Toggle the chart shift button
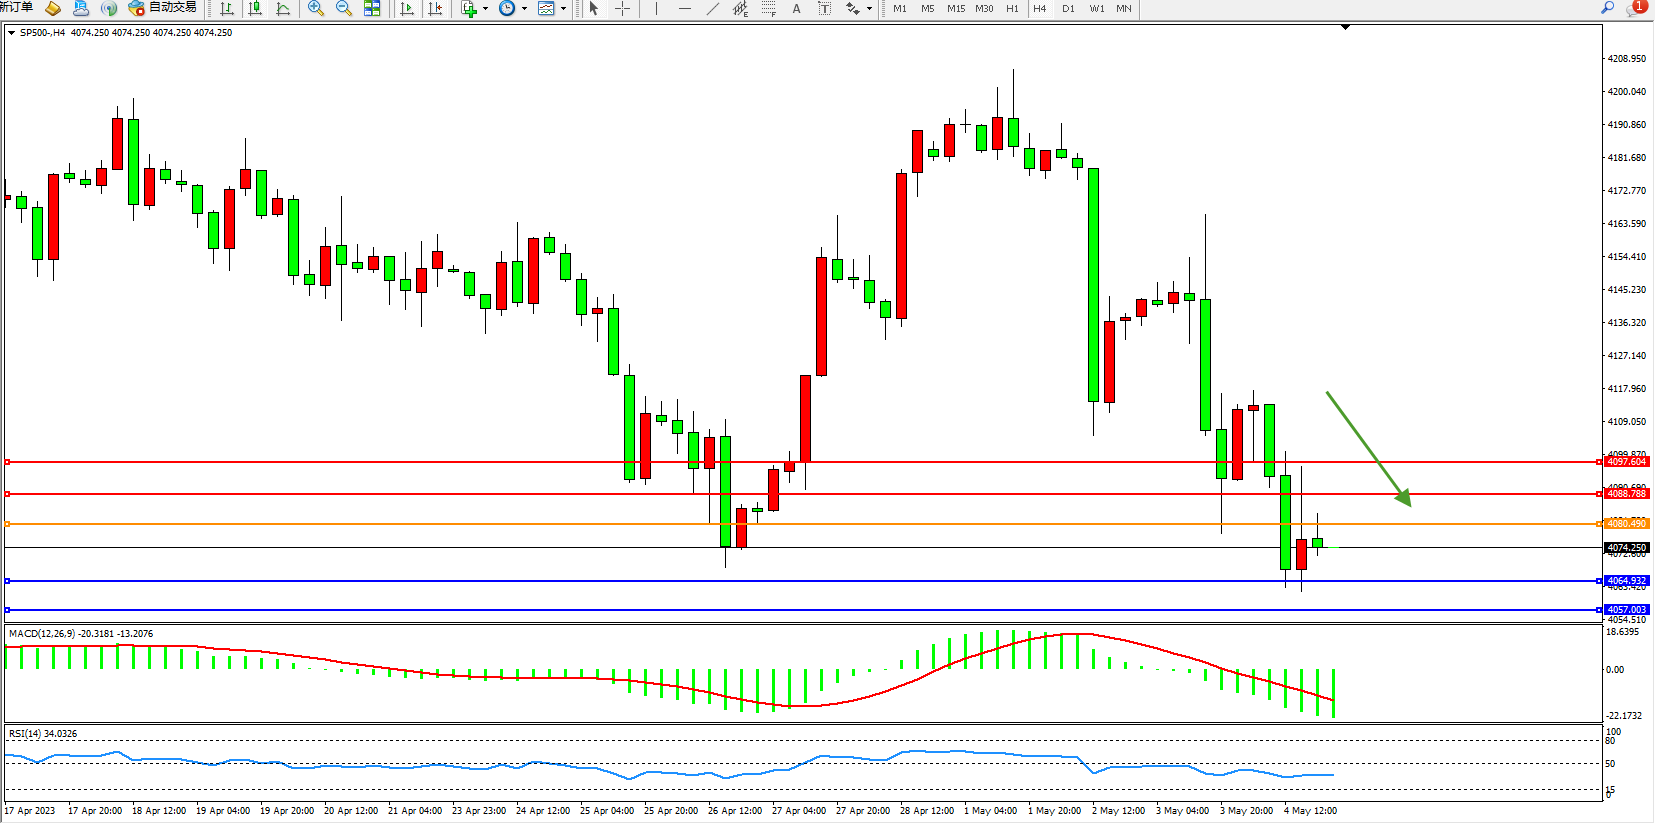1655x824 pixels. (x=435, y=9)
